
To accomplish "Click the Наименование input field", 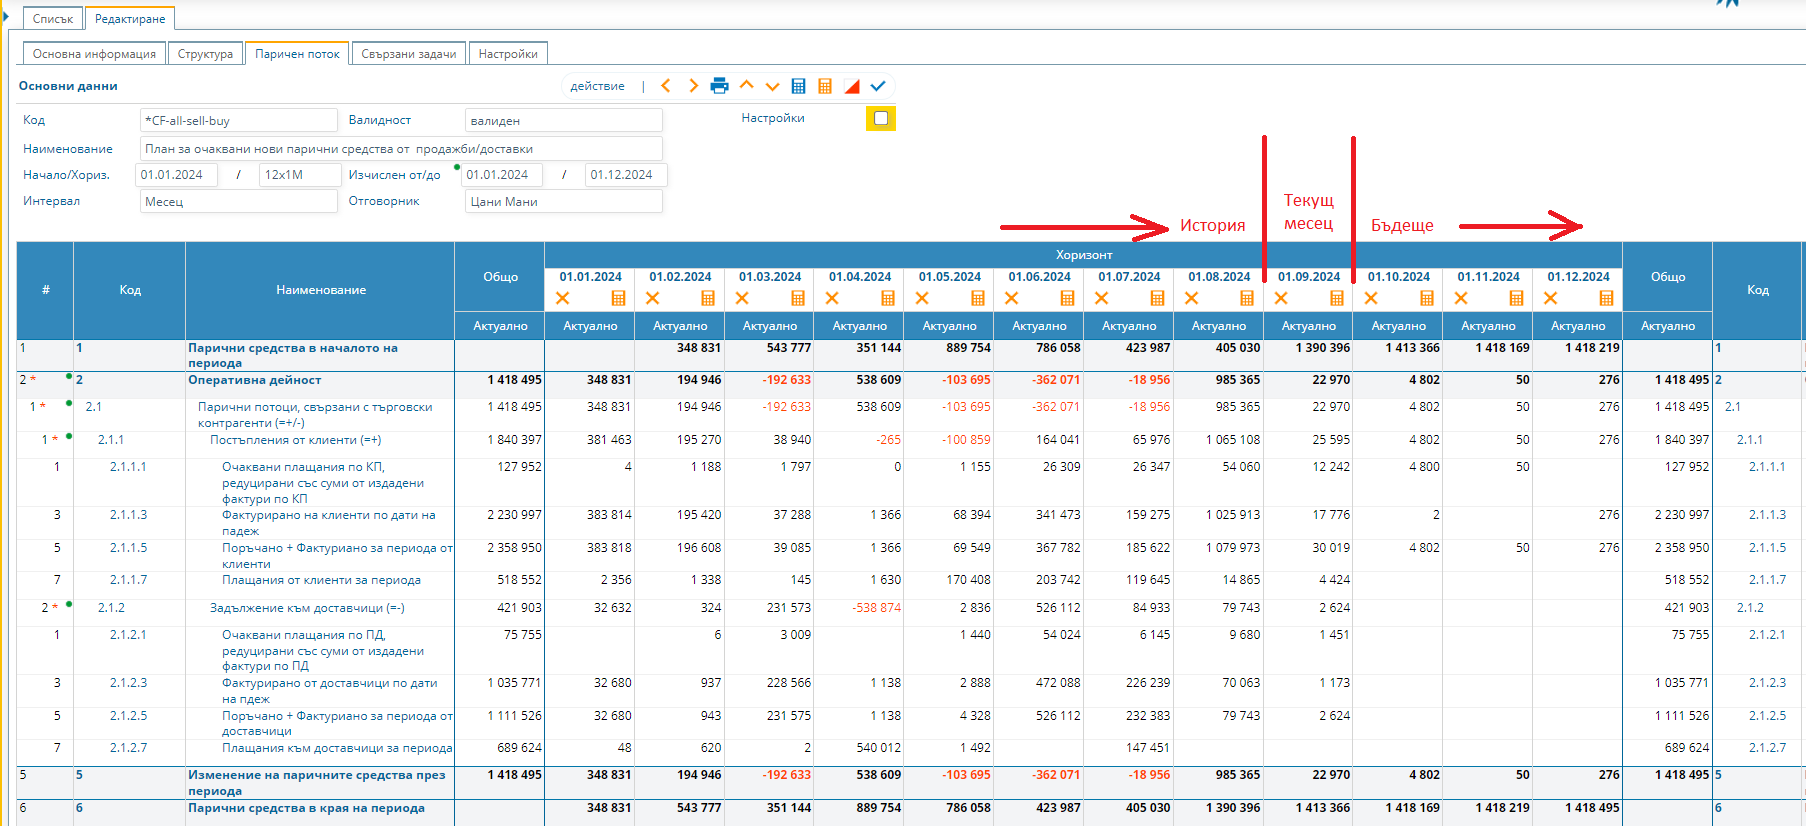I will 401,148.
